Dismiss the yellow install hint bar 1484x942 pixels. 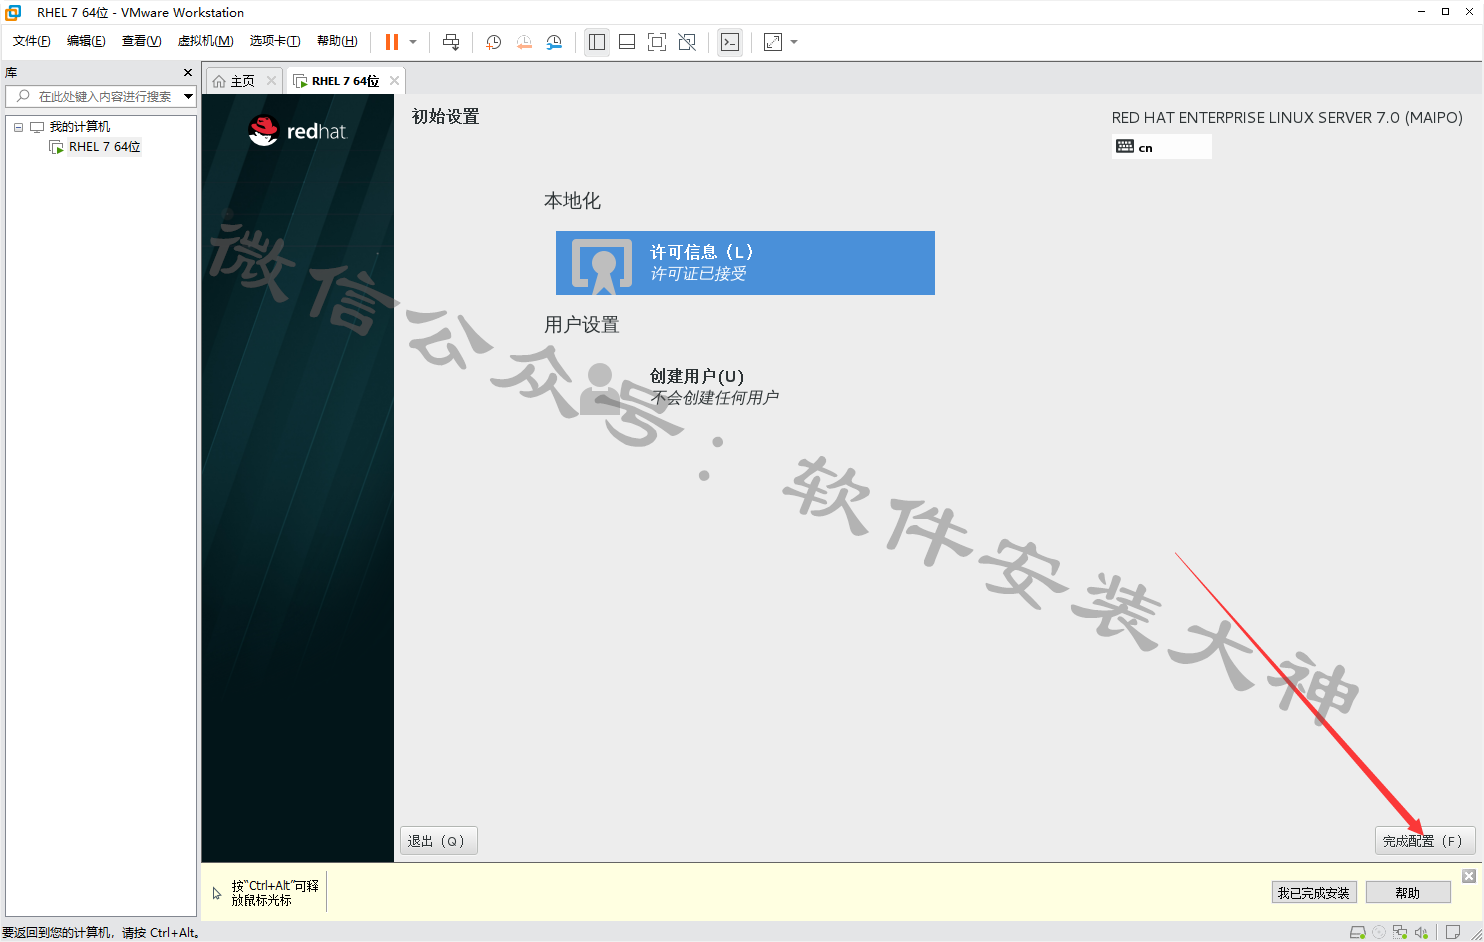coord(1469,876)
